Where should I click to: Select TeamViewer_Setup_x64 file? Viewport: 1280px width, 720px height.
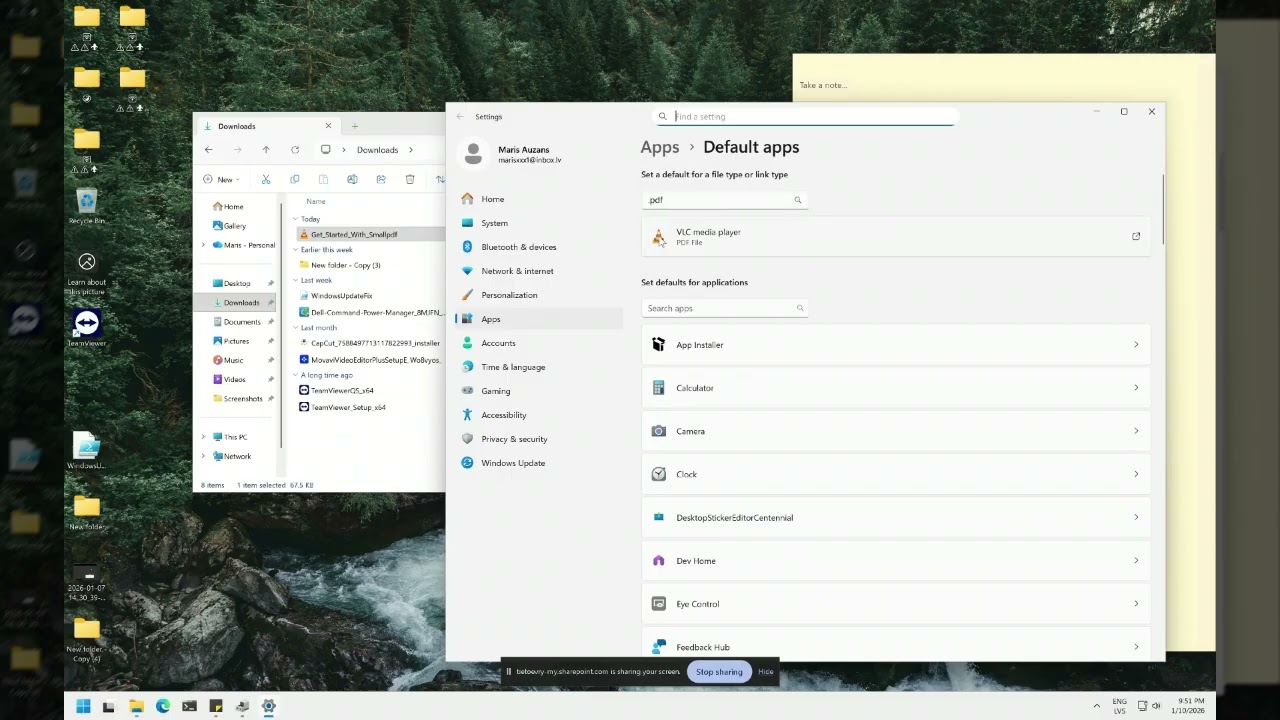(348, 407)
